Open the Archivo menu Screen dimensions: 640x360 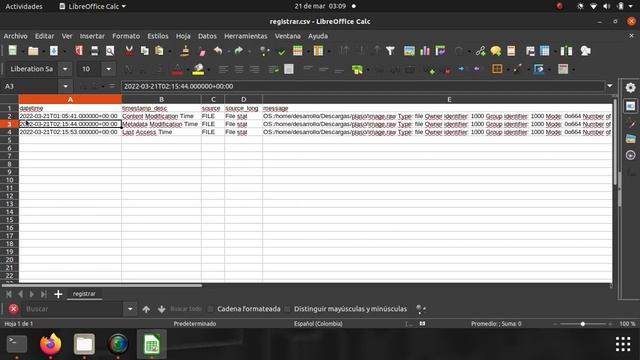tap(16, 36)
